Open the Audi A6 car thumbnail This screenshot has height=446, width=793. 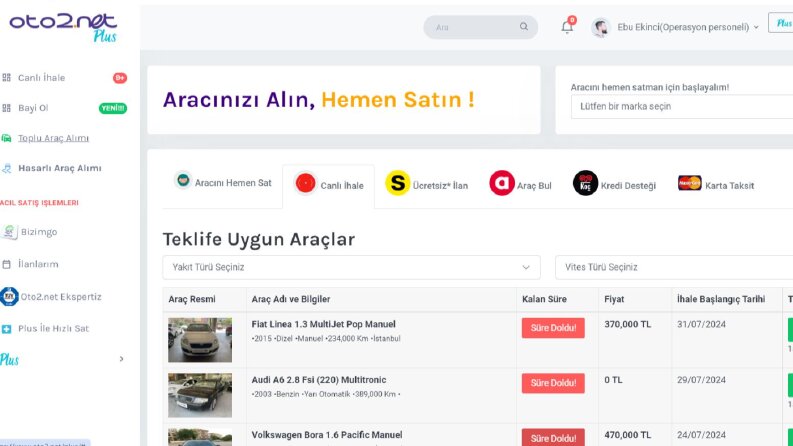(200, 395)
